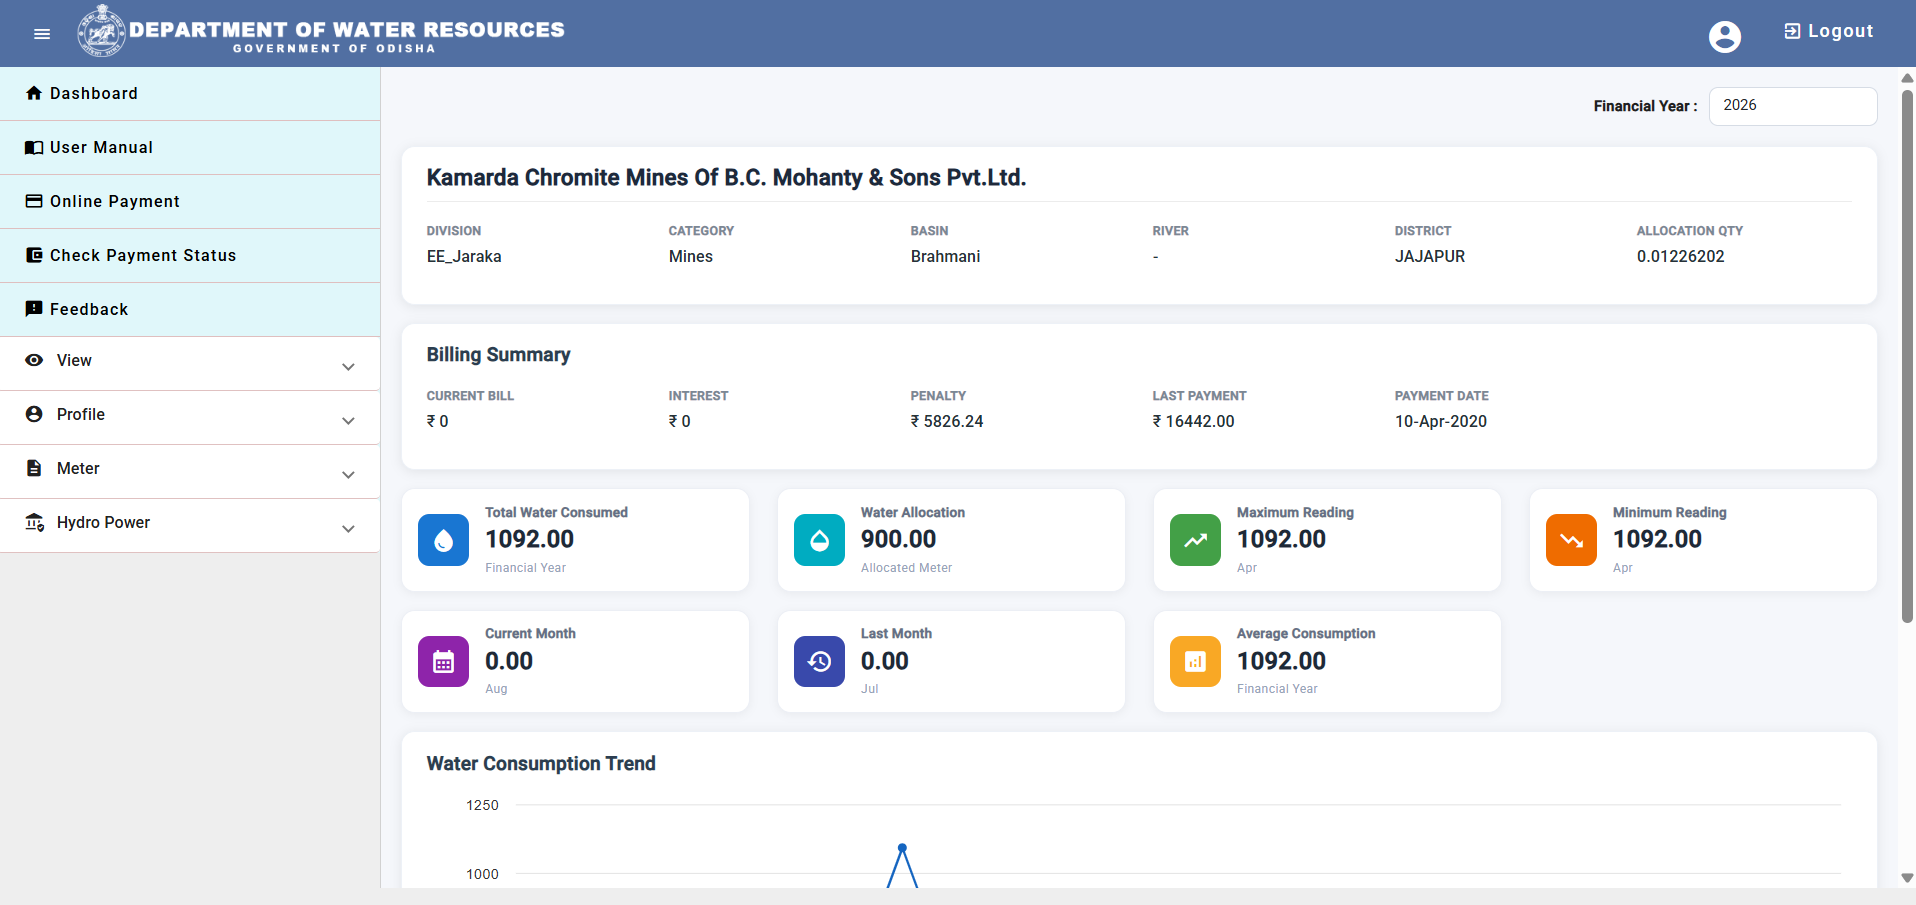Log out using the Logout button
Viewport: 1916px width, 905px height.
coord(1828,31)
